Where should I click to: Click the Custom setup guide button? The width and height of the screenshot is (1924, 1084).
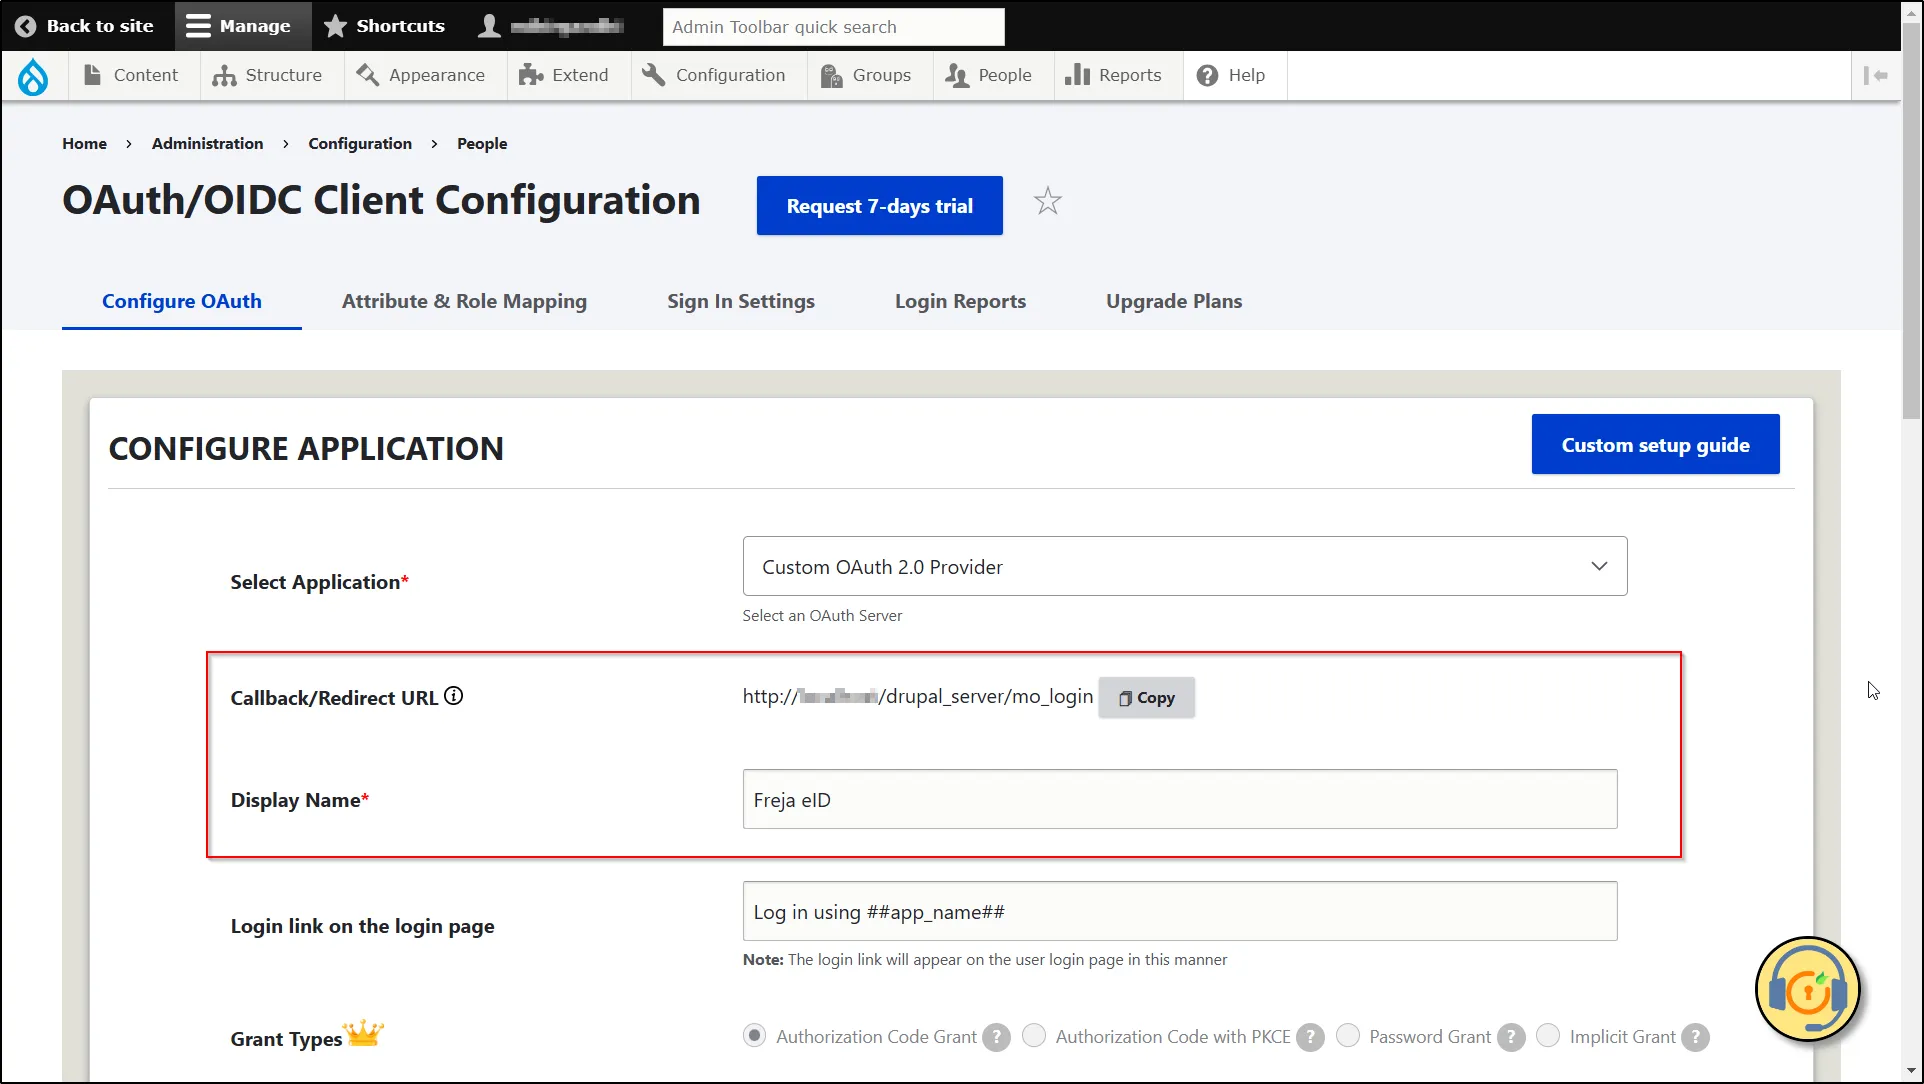point(1654,444)
